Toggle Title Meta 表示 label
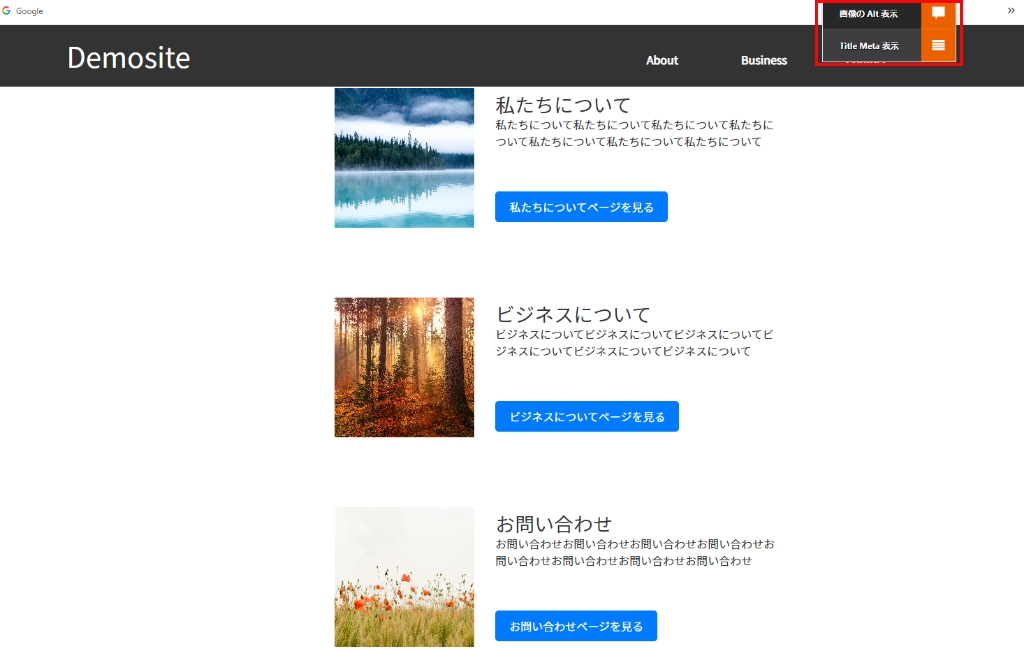 [x=869, y=45]
